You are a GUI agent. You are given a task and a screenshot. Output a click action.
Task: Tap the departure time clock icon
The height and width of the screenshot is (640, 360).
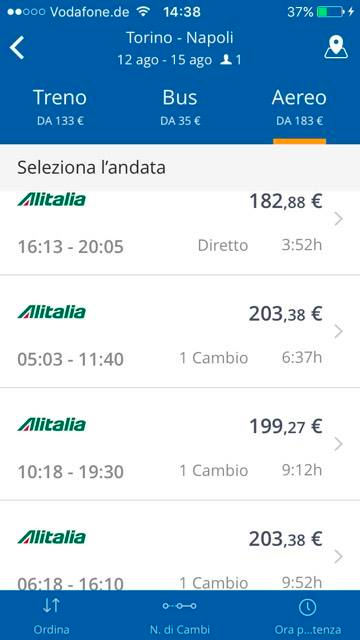[308, 607]
